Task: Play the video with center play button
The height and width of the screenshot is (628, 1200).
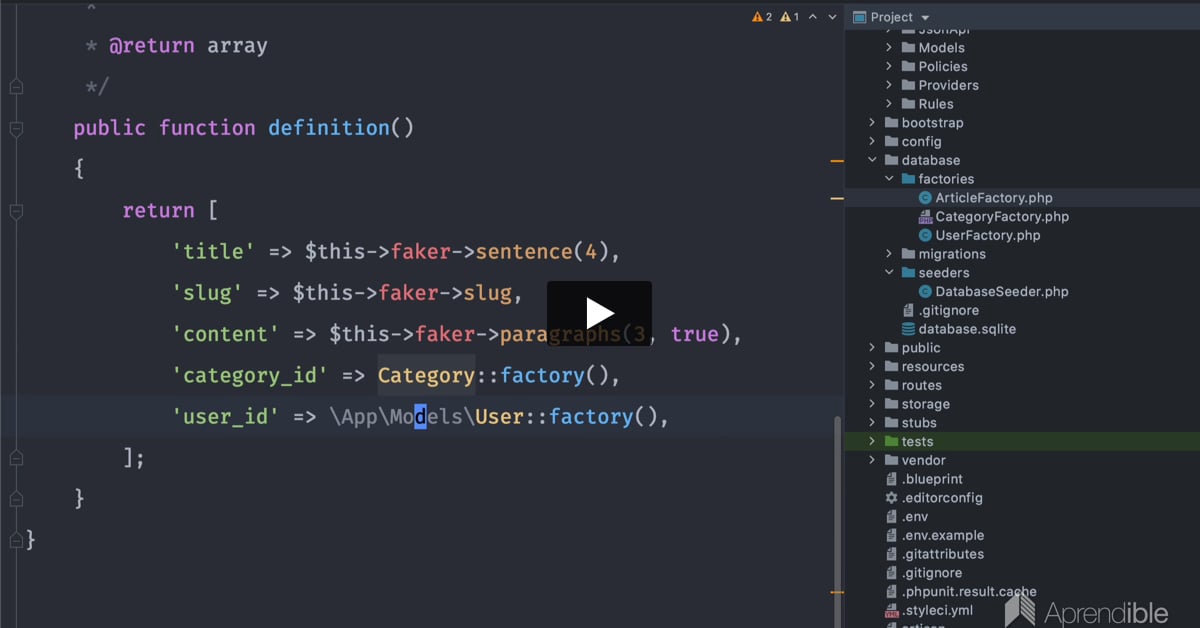Action: (x=599, y=313)
